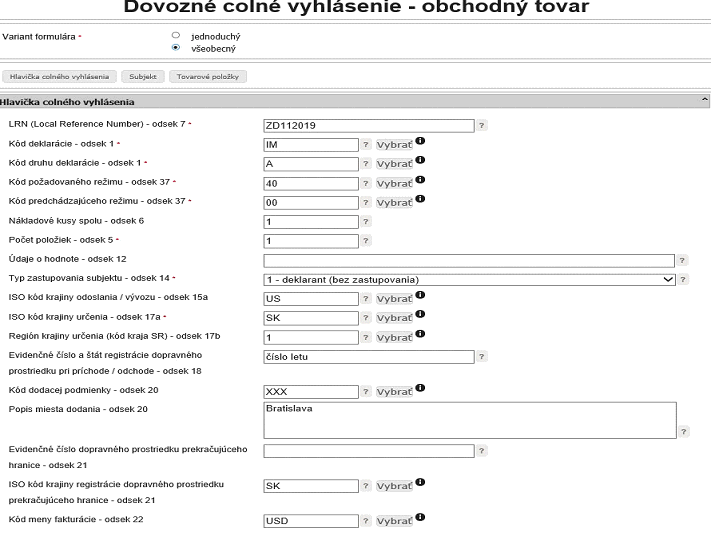712x533 pixels.
Task: Open help icon for Kód deklarácie
Action: (366, 144)
